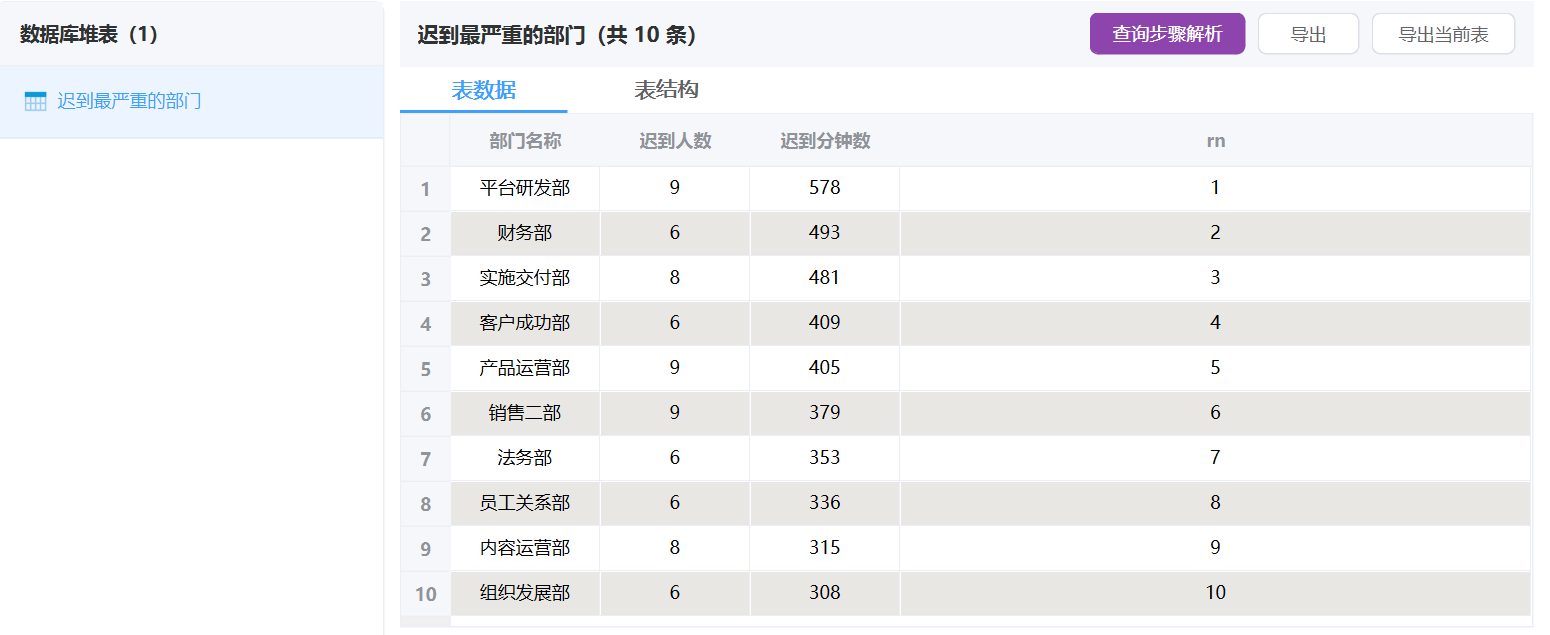Click row number 10 header

425,594
